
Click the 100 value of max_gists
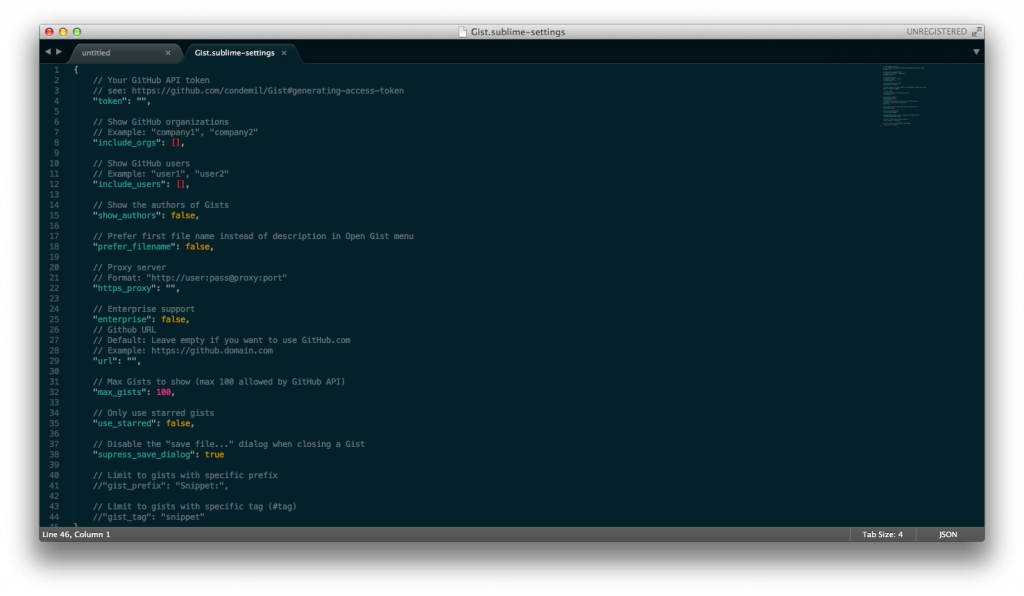(x=163, y=392)
